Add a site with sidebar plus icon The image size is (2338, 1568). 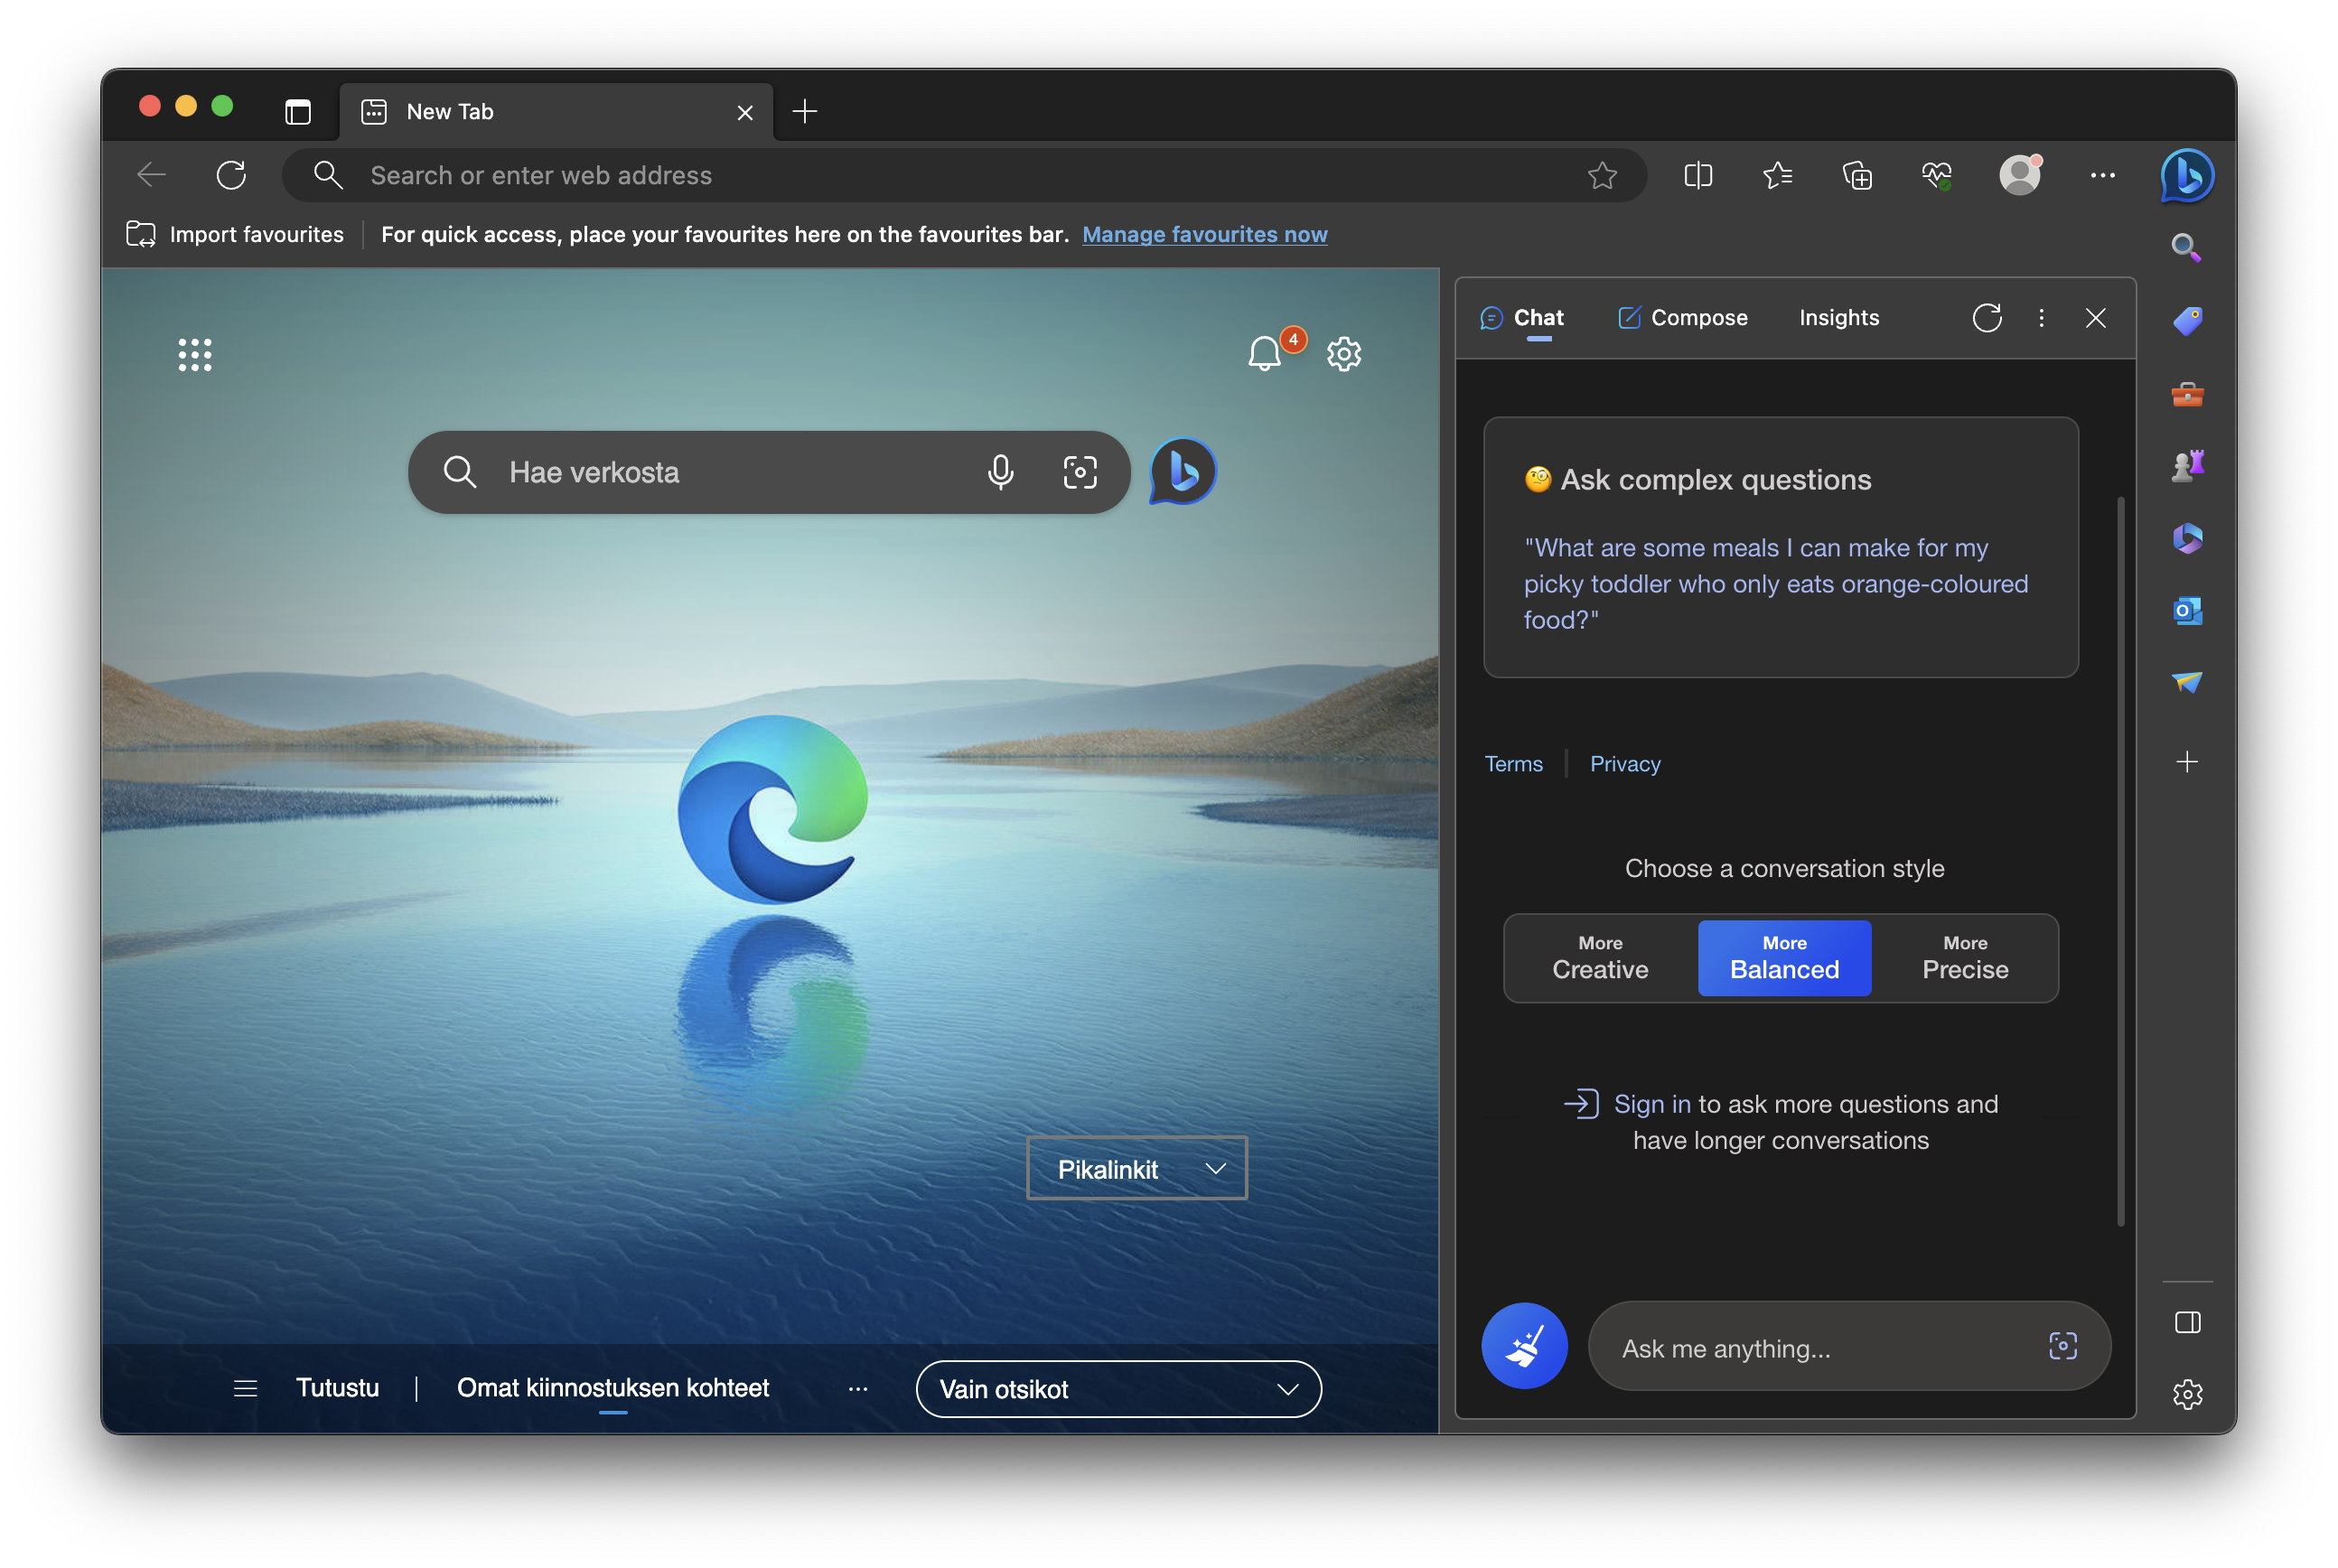coord(2187,762)
